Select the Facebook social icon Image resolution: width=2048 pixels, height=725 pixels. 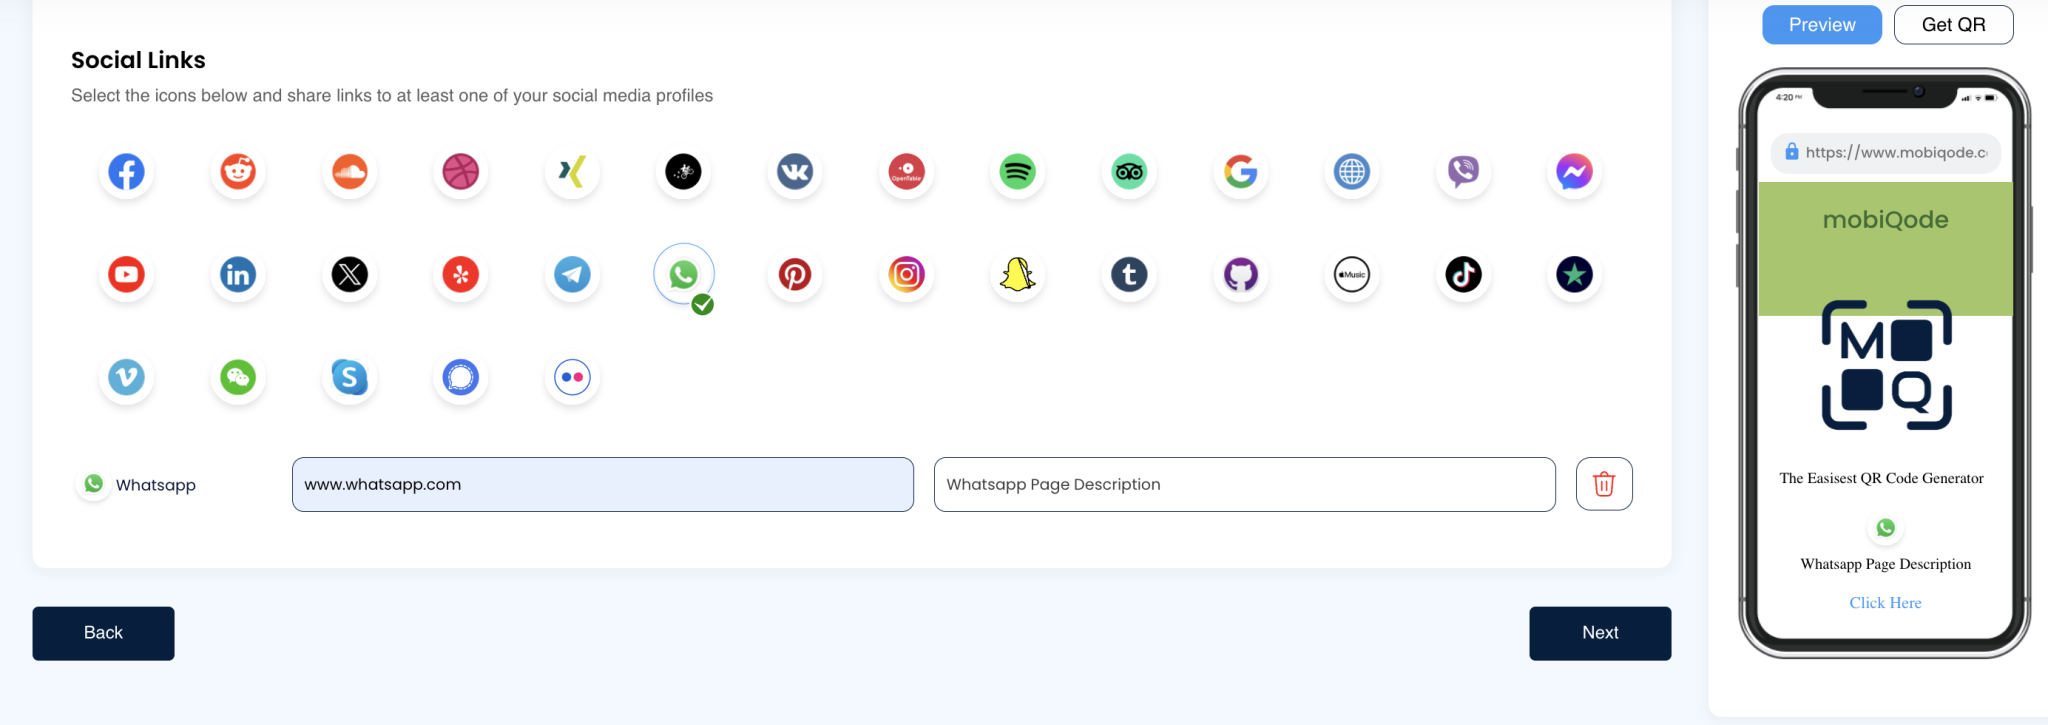pos(126,172)
